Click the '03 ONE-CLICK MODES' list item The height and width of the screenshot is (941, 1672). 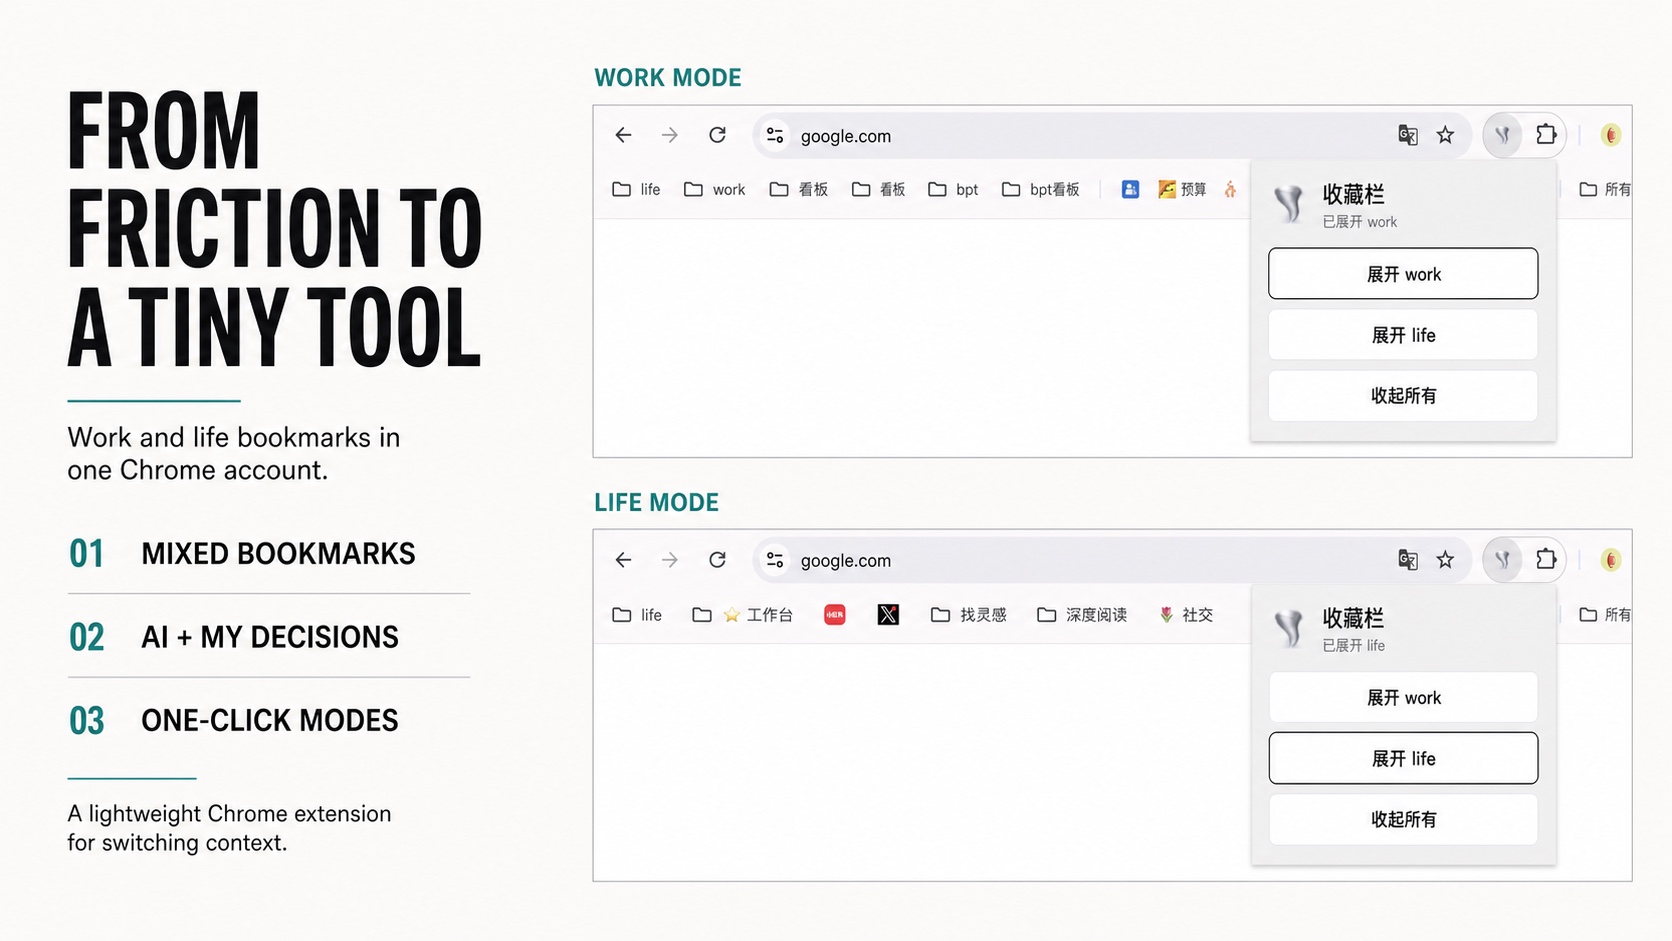coord(234,721)
